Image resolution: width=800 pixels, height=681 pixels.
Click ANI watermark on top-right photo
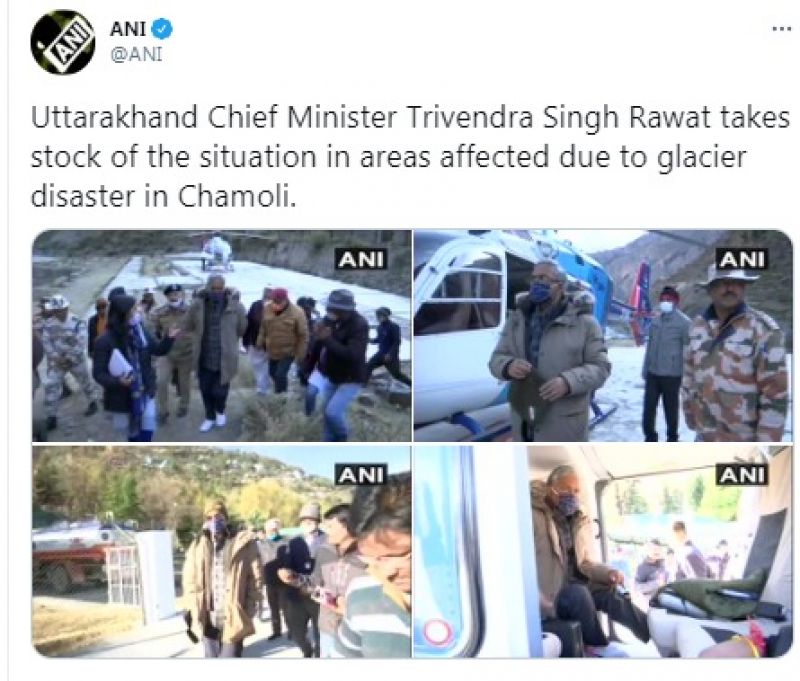[742, 259]
